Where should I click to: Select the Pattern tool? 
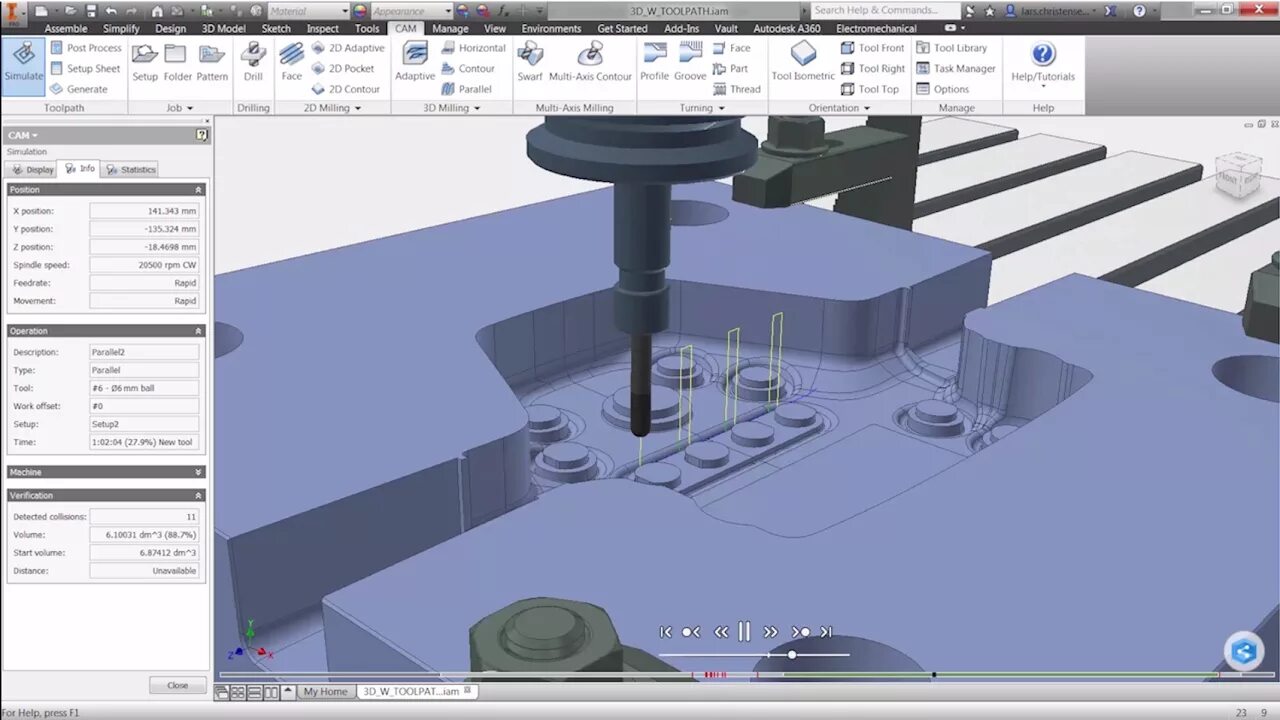[x=212, y=63]
